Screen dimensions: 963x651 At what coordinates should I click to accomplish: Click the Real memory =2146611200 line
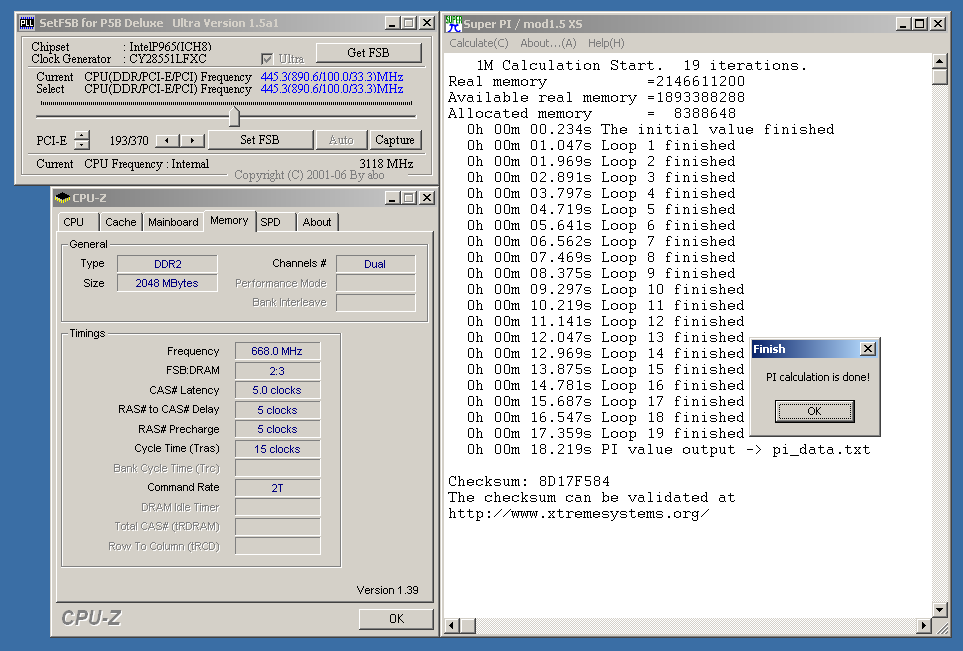pos(596,81)
